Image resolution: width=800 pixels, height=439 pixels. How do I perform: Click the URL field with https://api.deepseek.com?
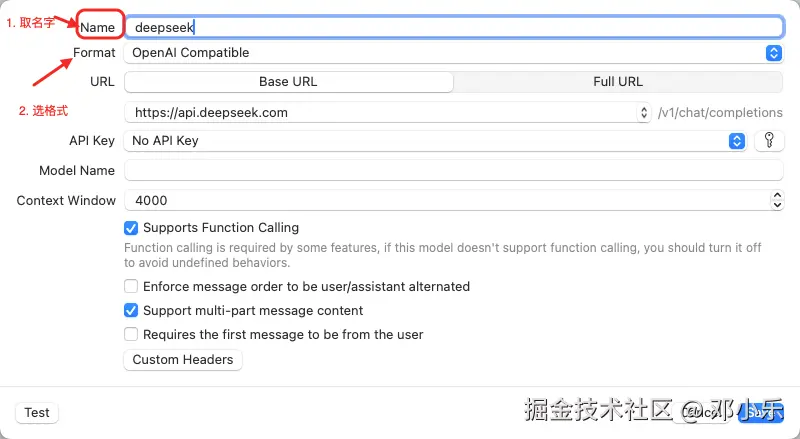388,112
